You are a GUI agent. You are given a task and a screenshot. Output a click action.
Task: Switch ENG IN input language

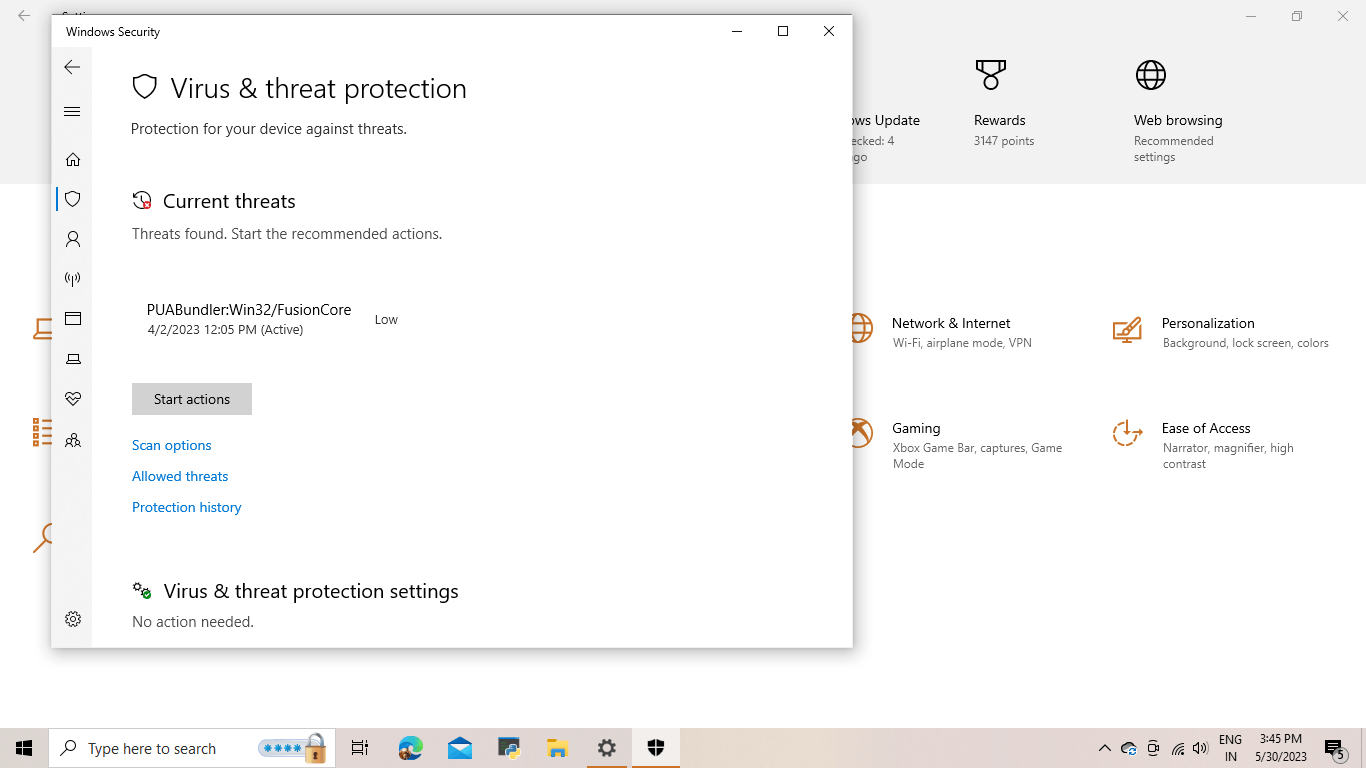coord(1230,748)
